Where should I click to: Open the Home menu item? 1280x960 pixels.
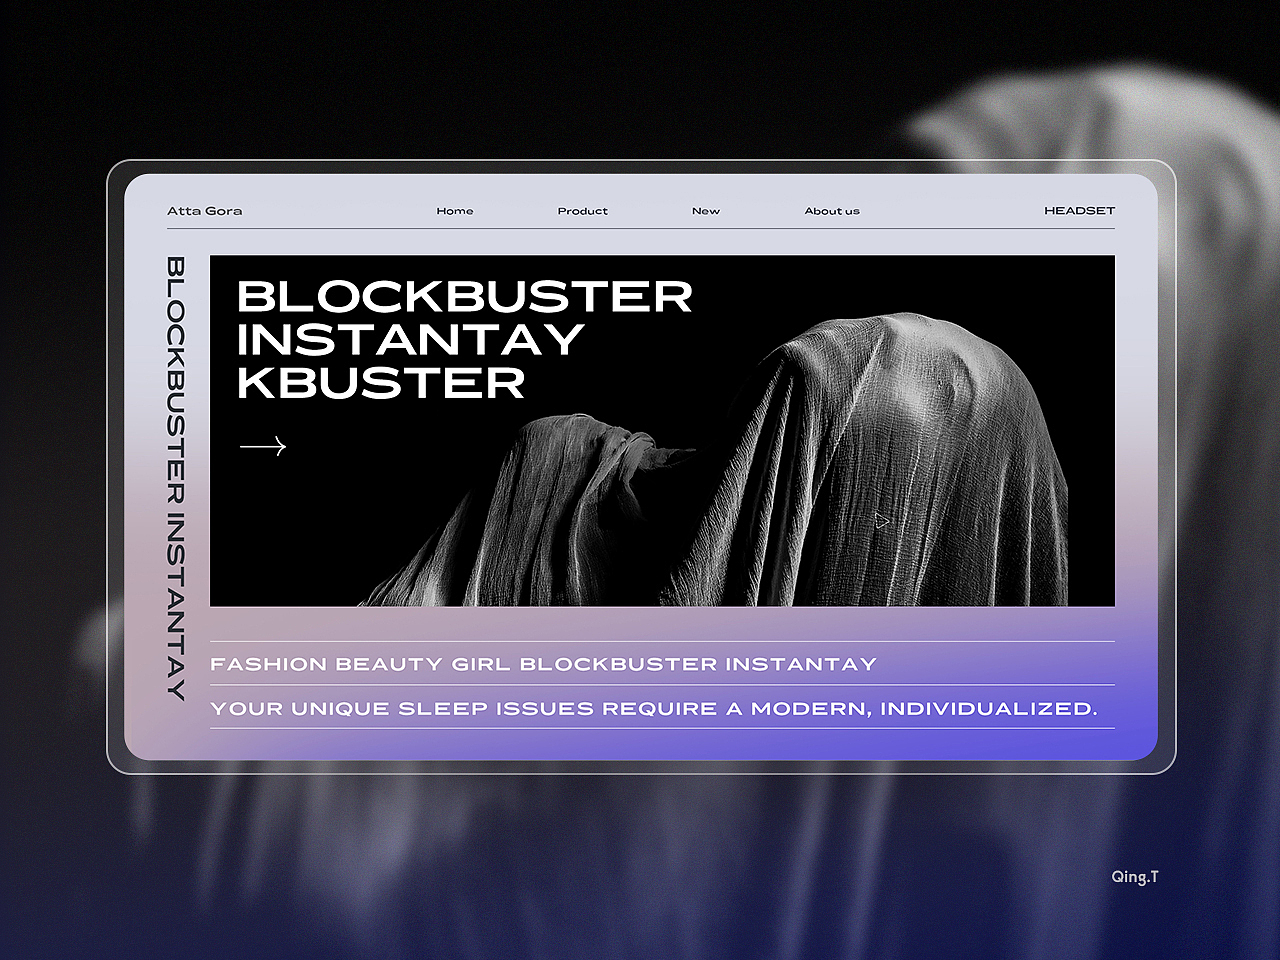pos(455,211)
